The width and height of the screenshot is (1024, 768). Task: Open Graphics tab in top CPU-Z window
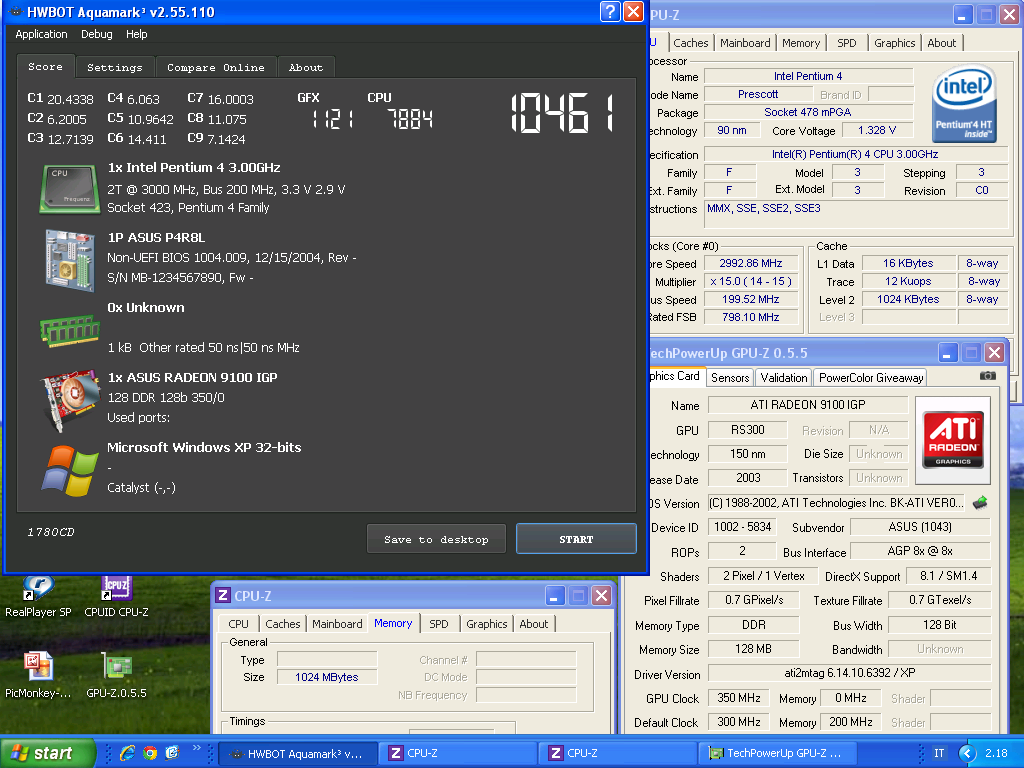pos(895,43)
